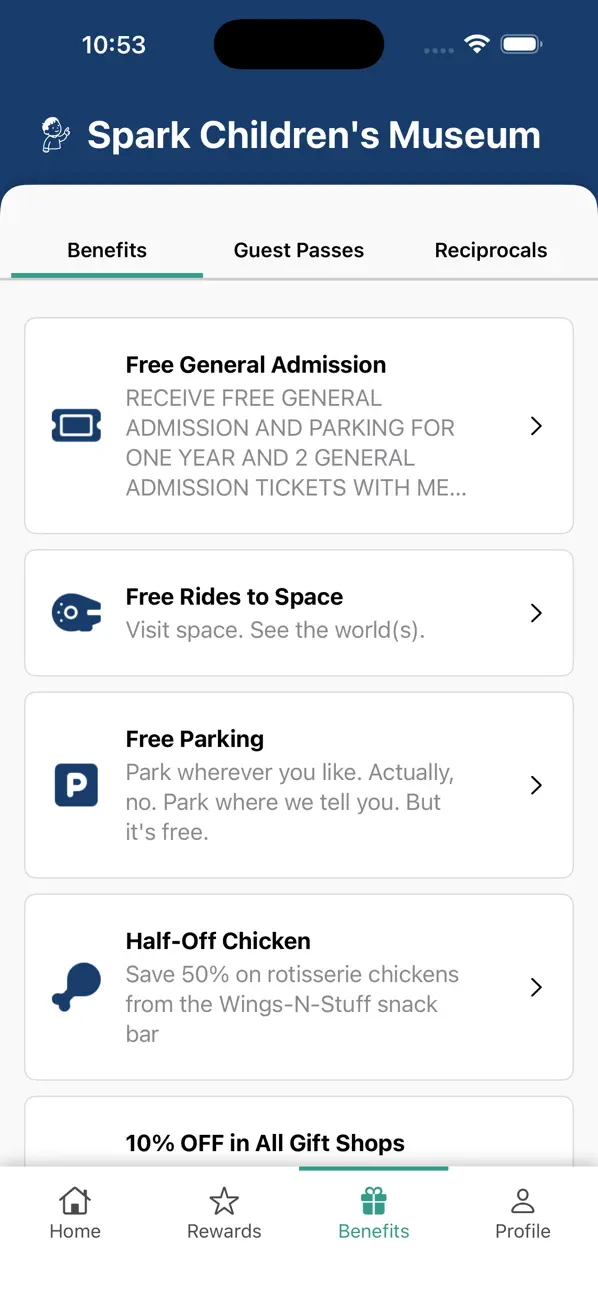Tap the Free Parking description text

click(290, 802)
